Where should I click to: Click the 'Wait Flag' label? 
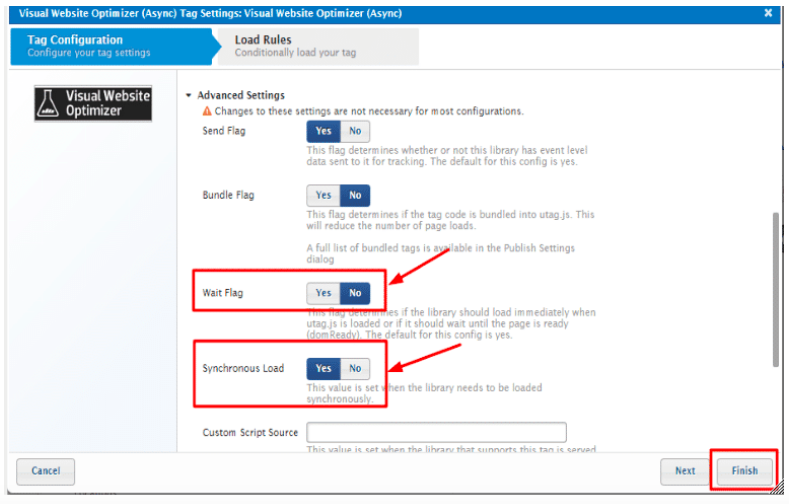tap(222, 293)
